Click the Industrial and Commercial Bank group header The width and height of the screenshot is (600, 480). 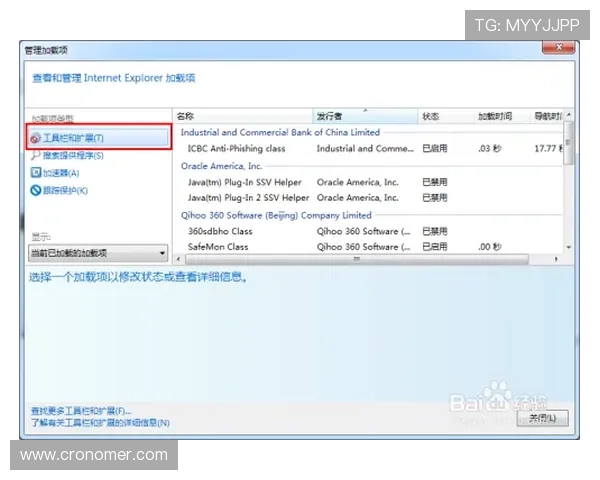(280, 132)
